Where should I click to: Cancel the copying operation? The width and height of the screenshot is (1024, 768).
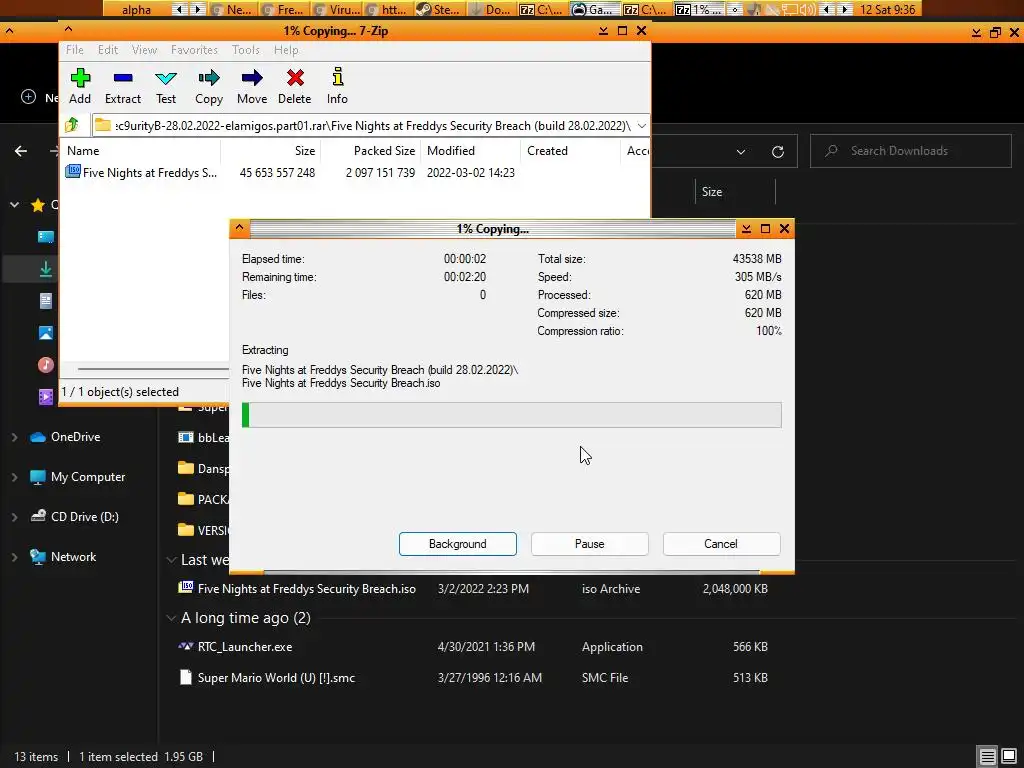tap(721, 544)
